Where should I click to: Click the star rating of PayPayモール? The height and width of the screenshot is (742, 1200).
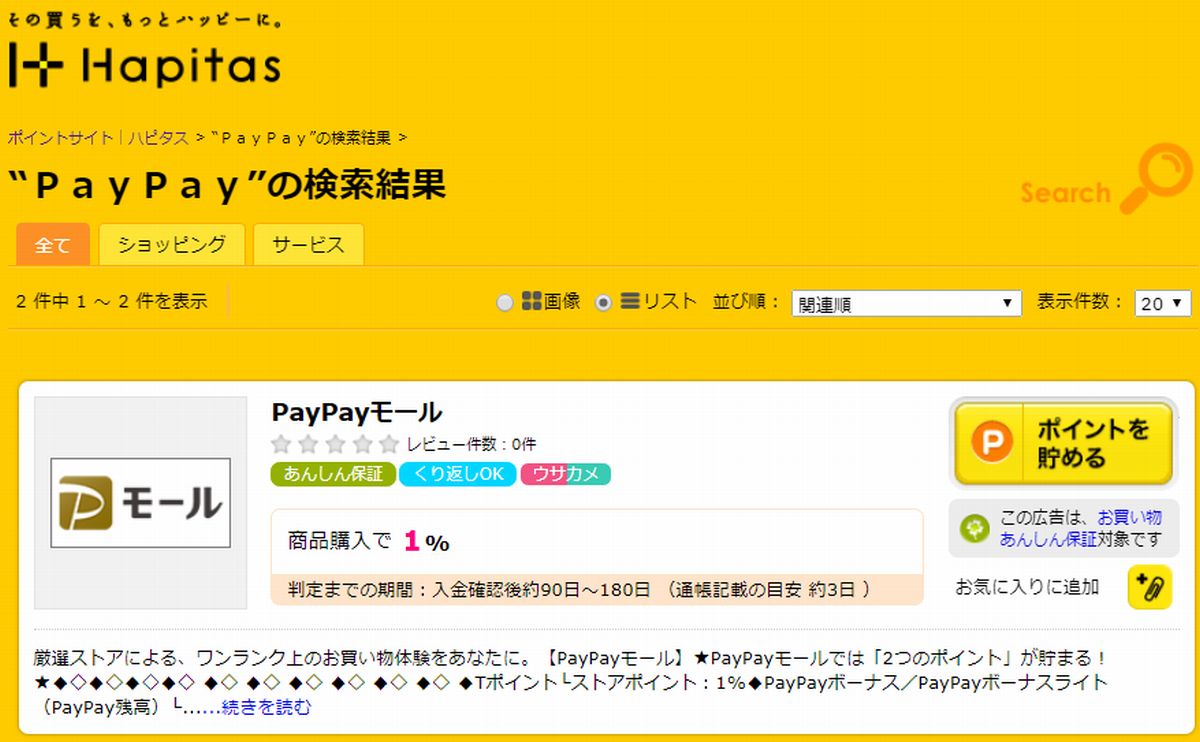336,444
